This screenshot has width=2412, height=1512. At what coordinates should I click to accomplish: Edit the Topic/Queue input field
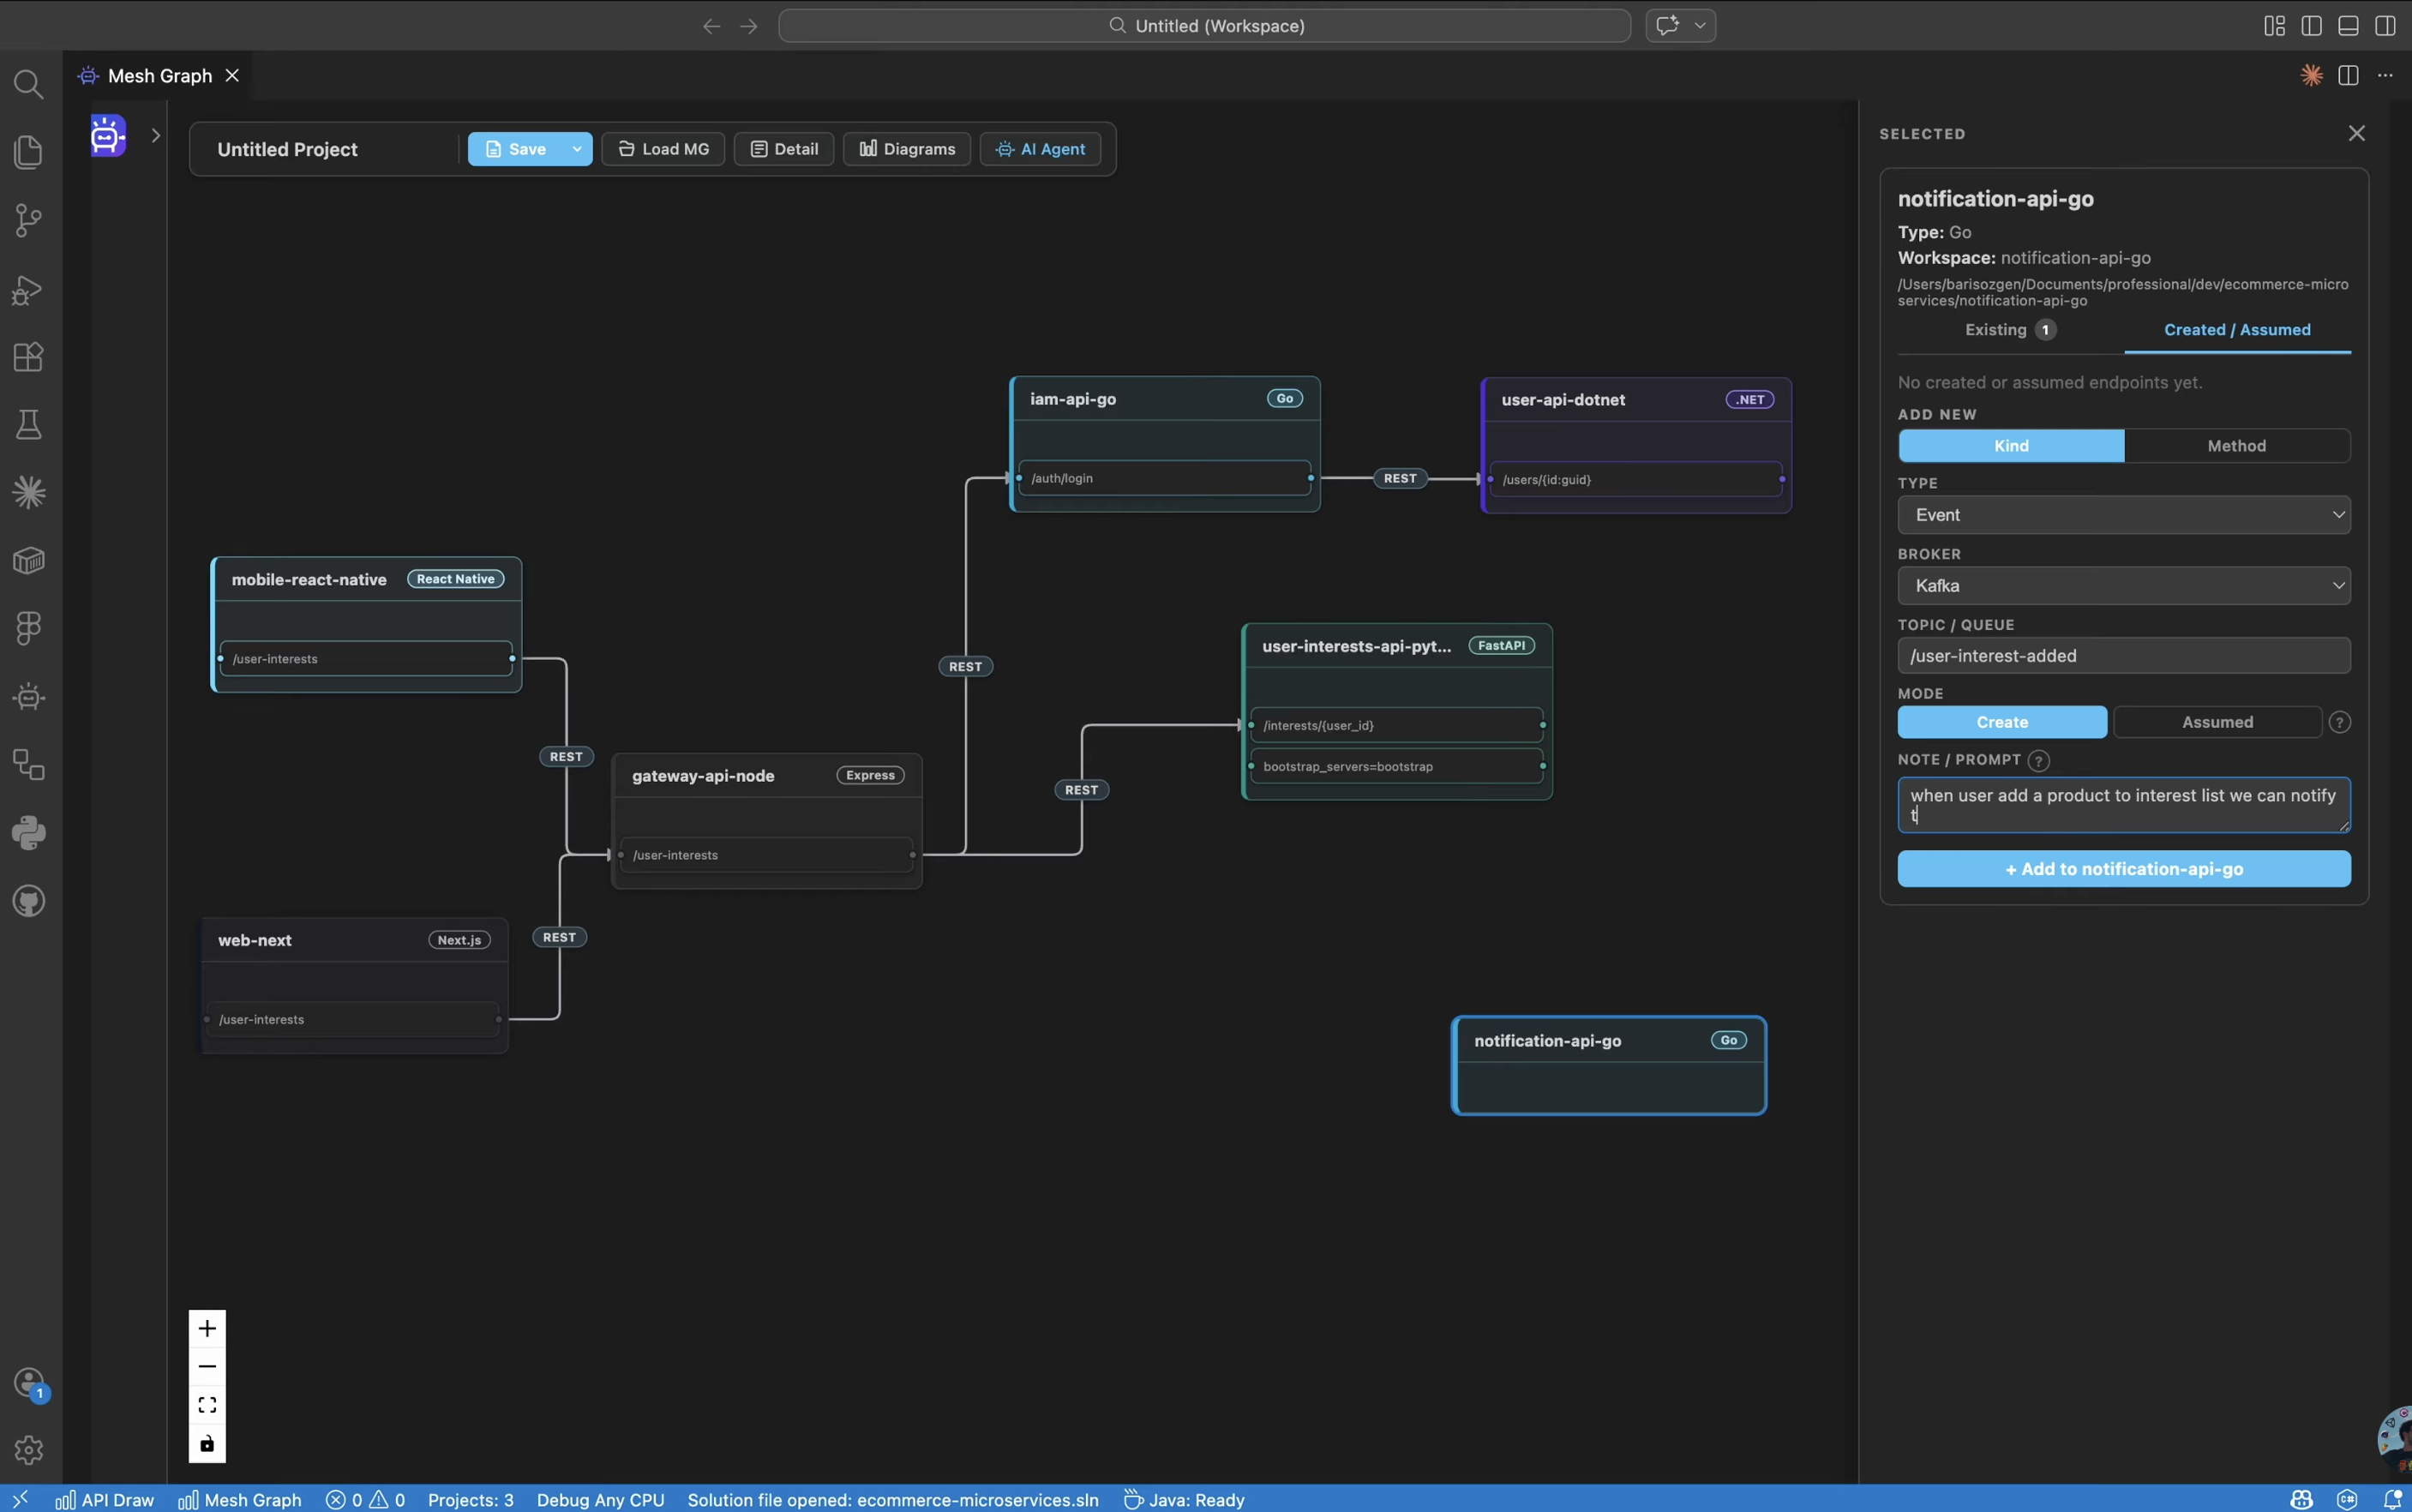[x=2124, y=656]
